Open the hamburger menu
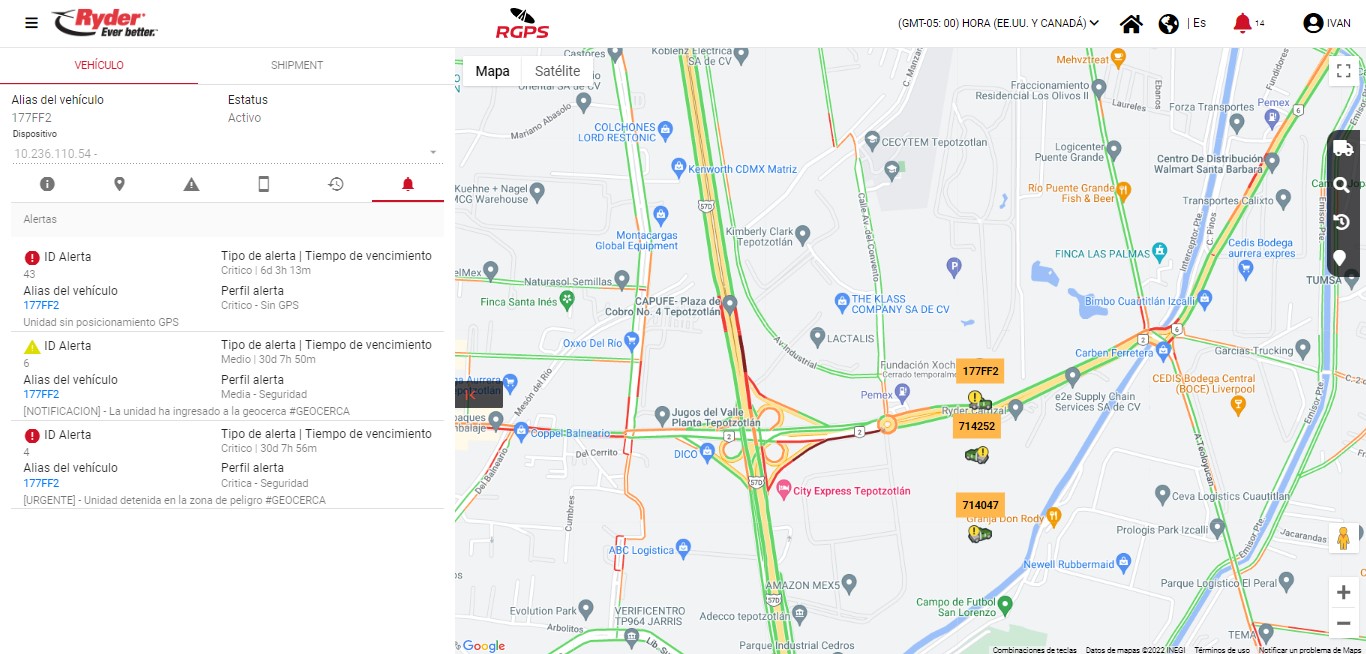1366x654 pixels. 32,23
